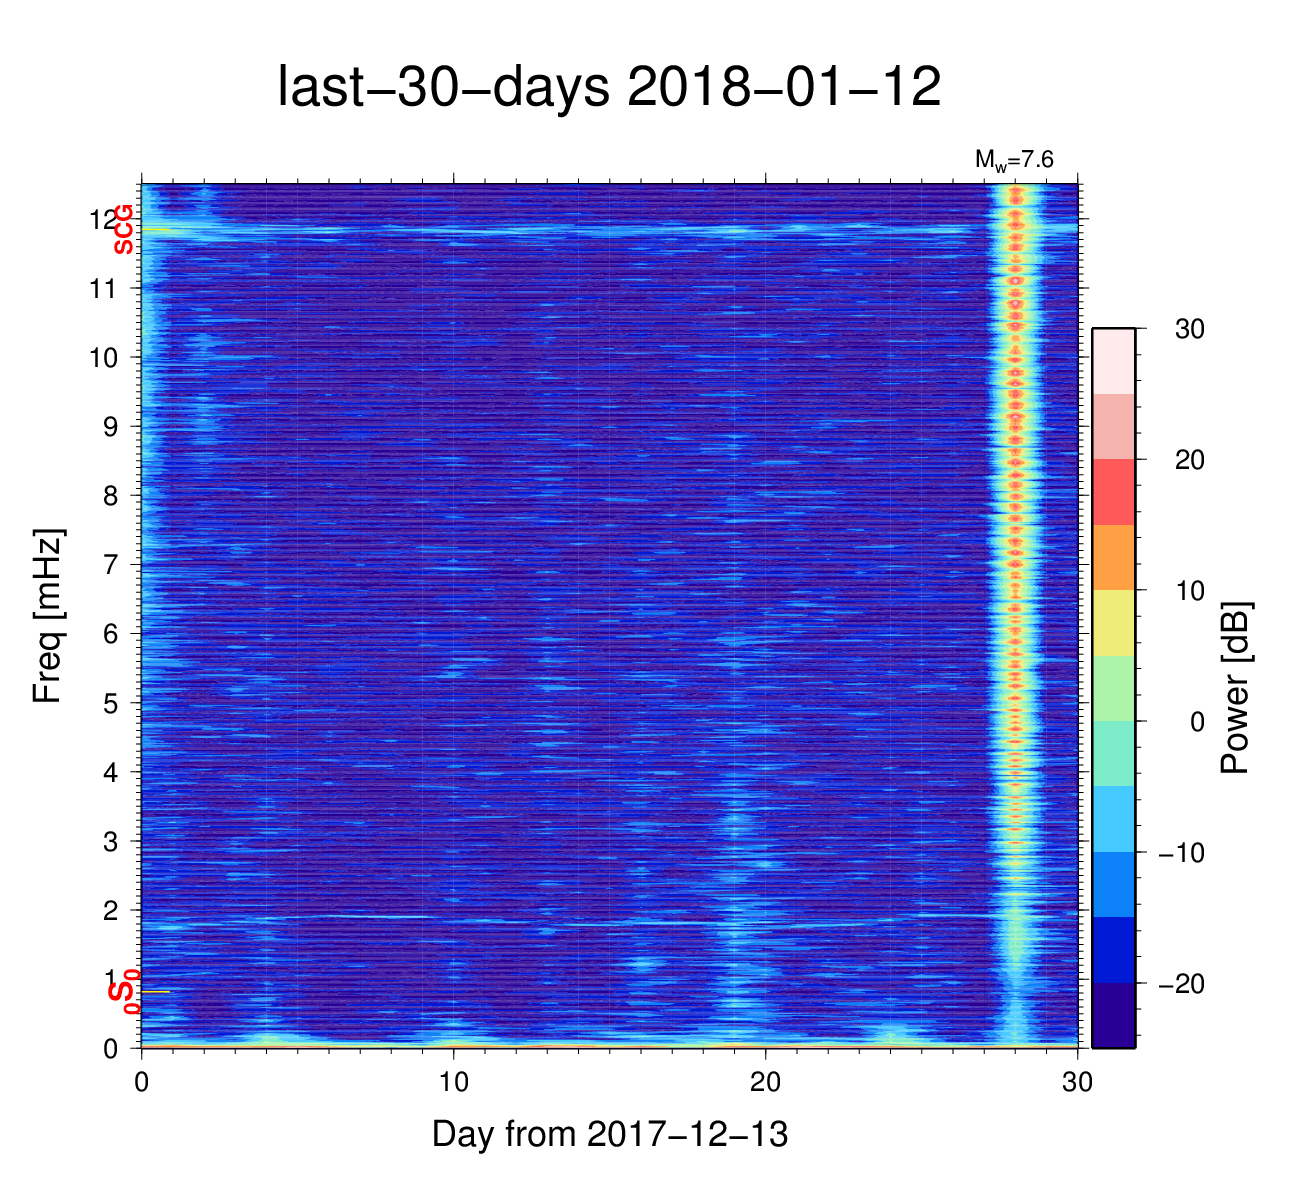This screenshot has width=1290, height=1190.
Task: Click the palest pink segment at the colorbar top
Action: [1113, 361]
